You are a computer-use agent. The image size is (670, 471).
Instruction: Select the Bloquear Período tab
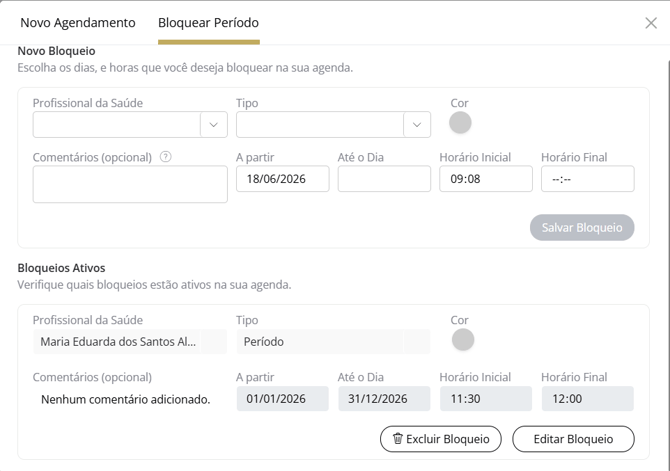(x=209, y=23)
